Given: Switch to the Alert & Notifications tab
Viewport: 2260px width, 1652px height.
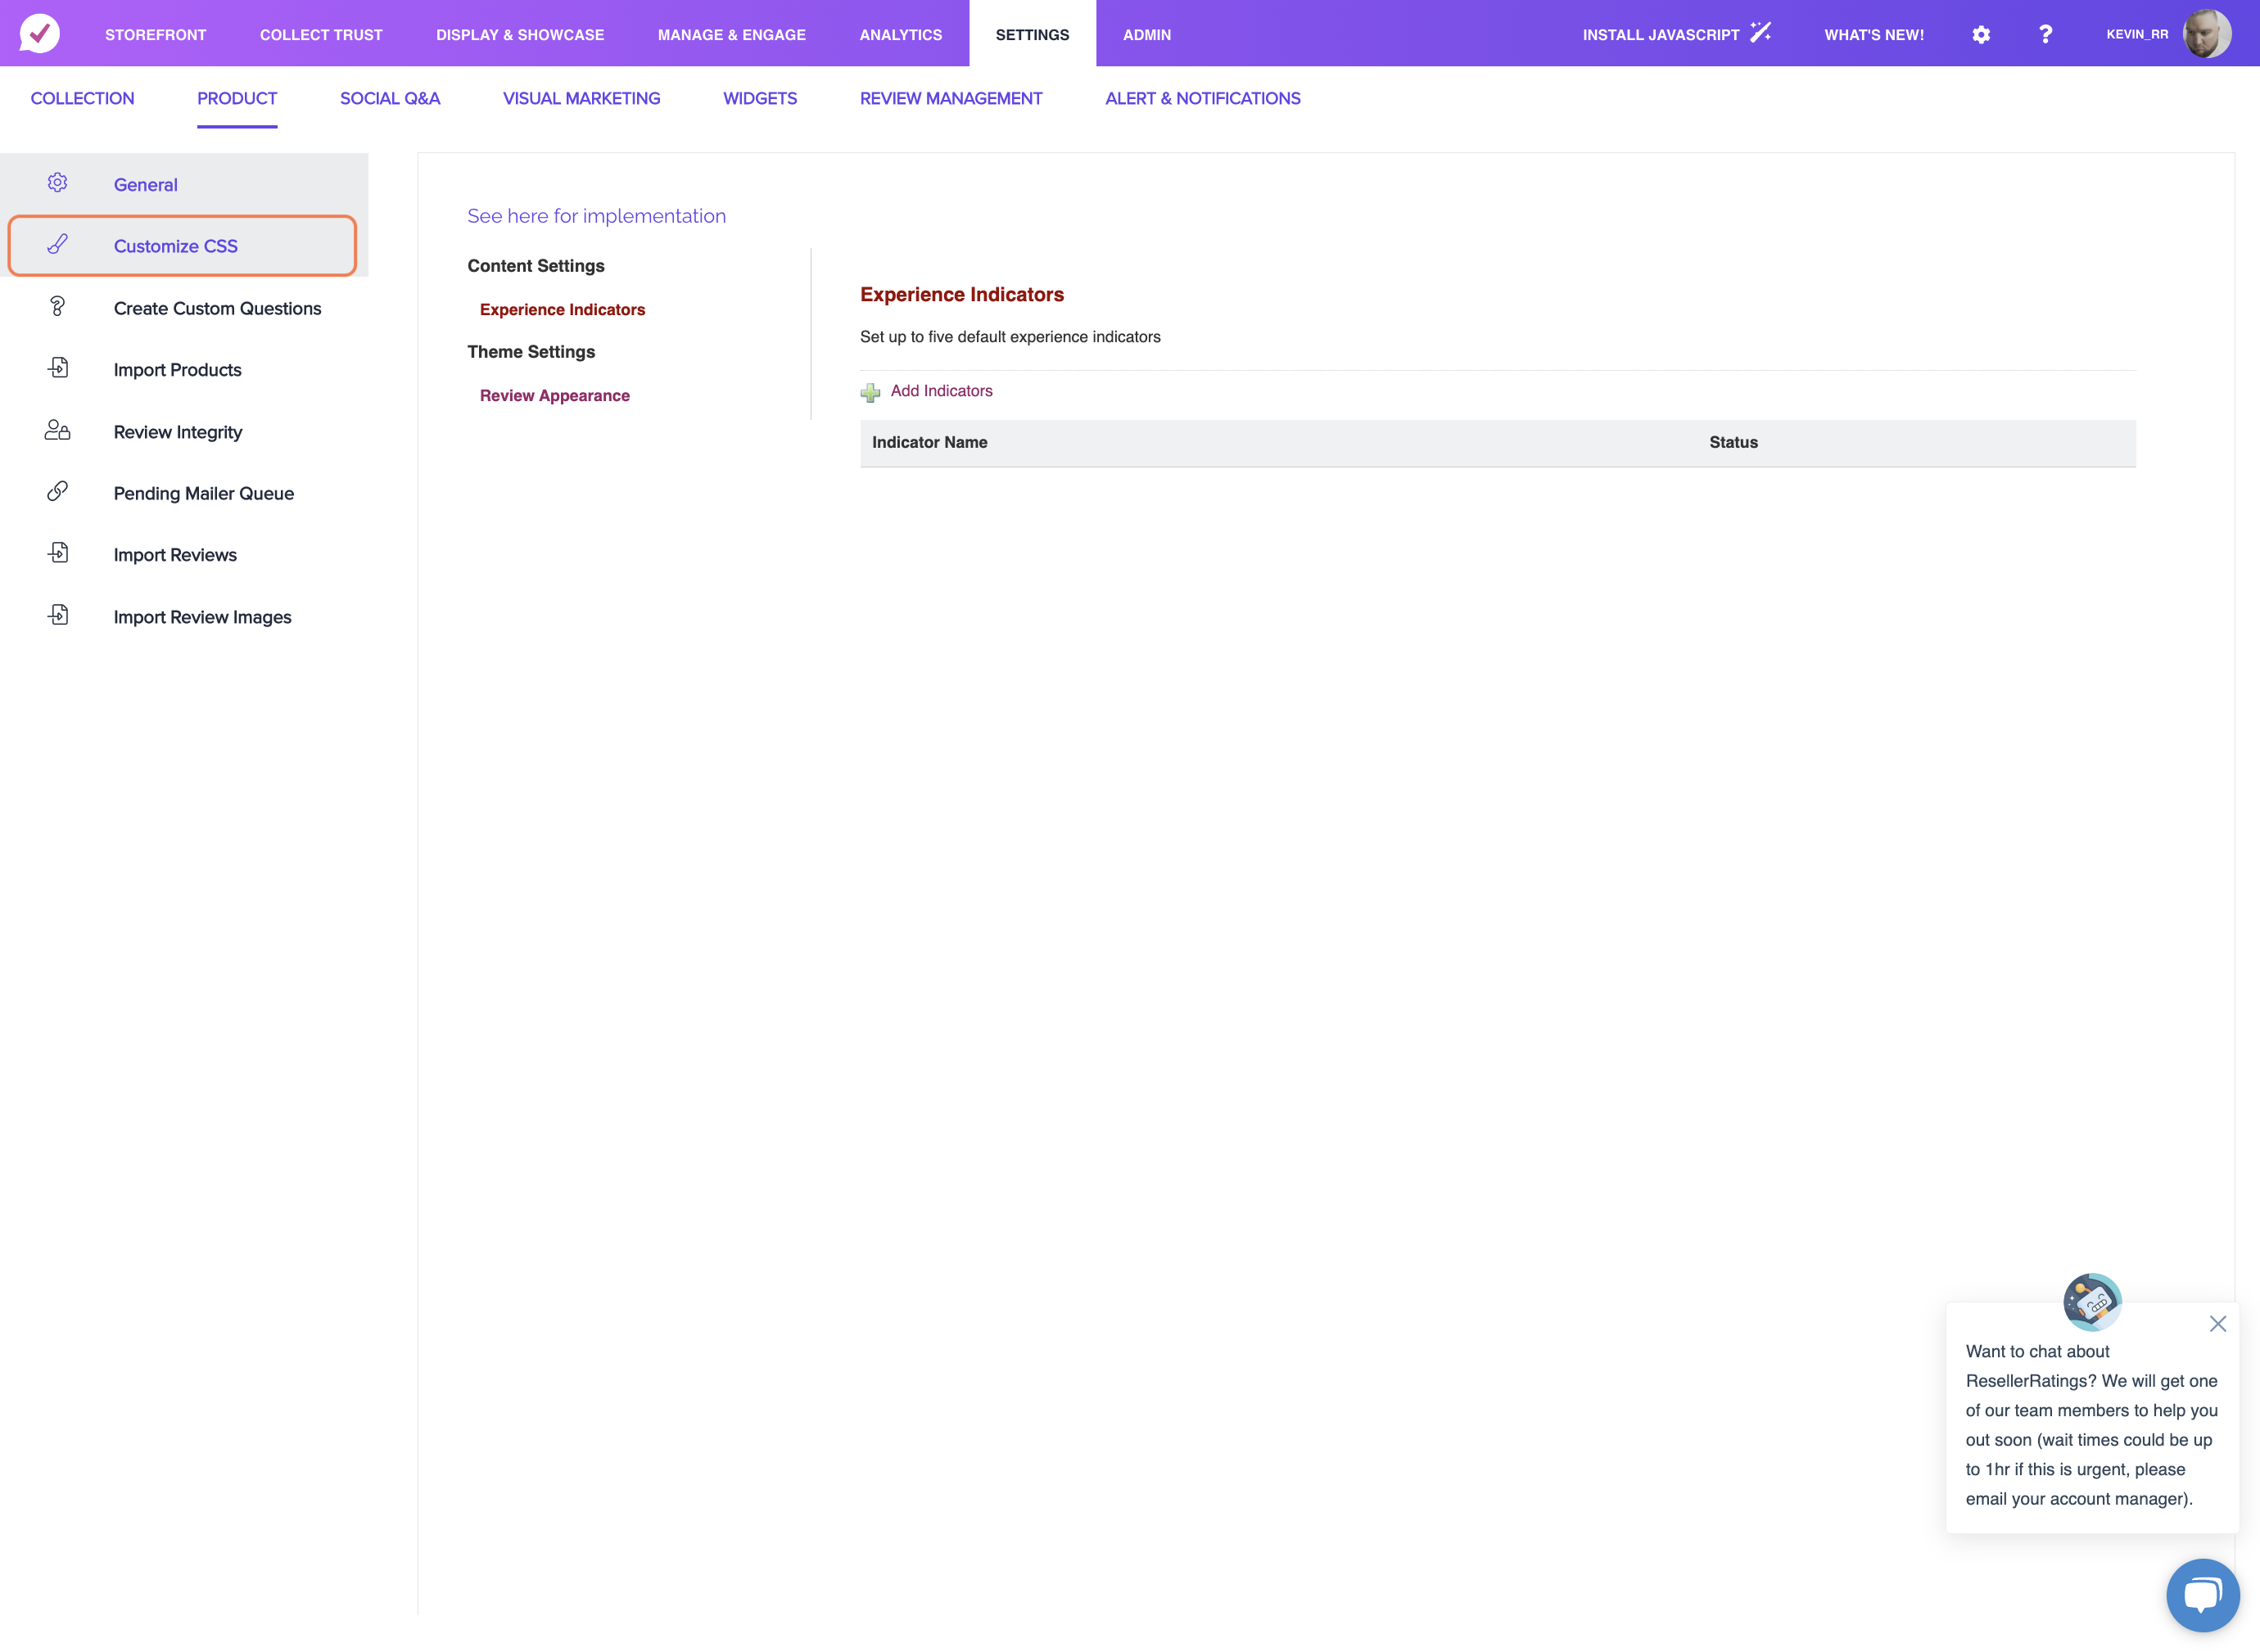Looking at the screenshot, I should click(1203, 99).
